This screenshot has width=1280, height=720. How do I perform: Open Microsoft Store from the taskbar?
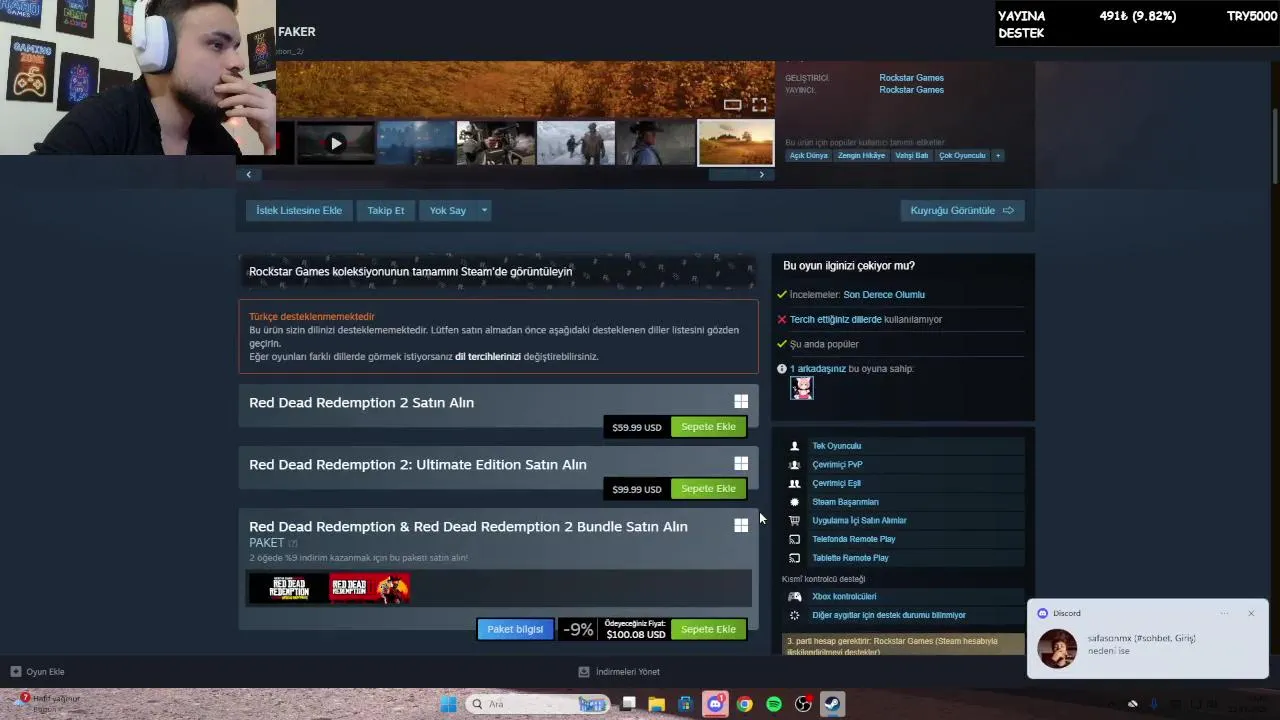pos(686,704)
